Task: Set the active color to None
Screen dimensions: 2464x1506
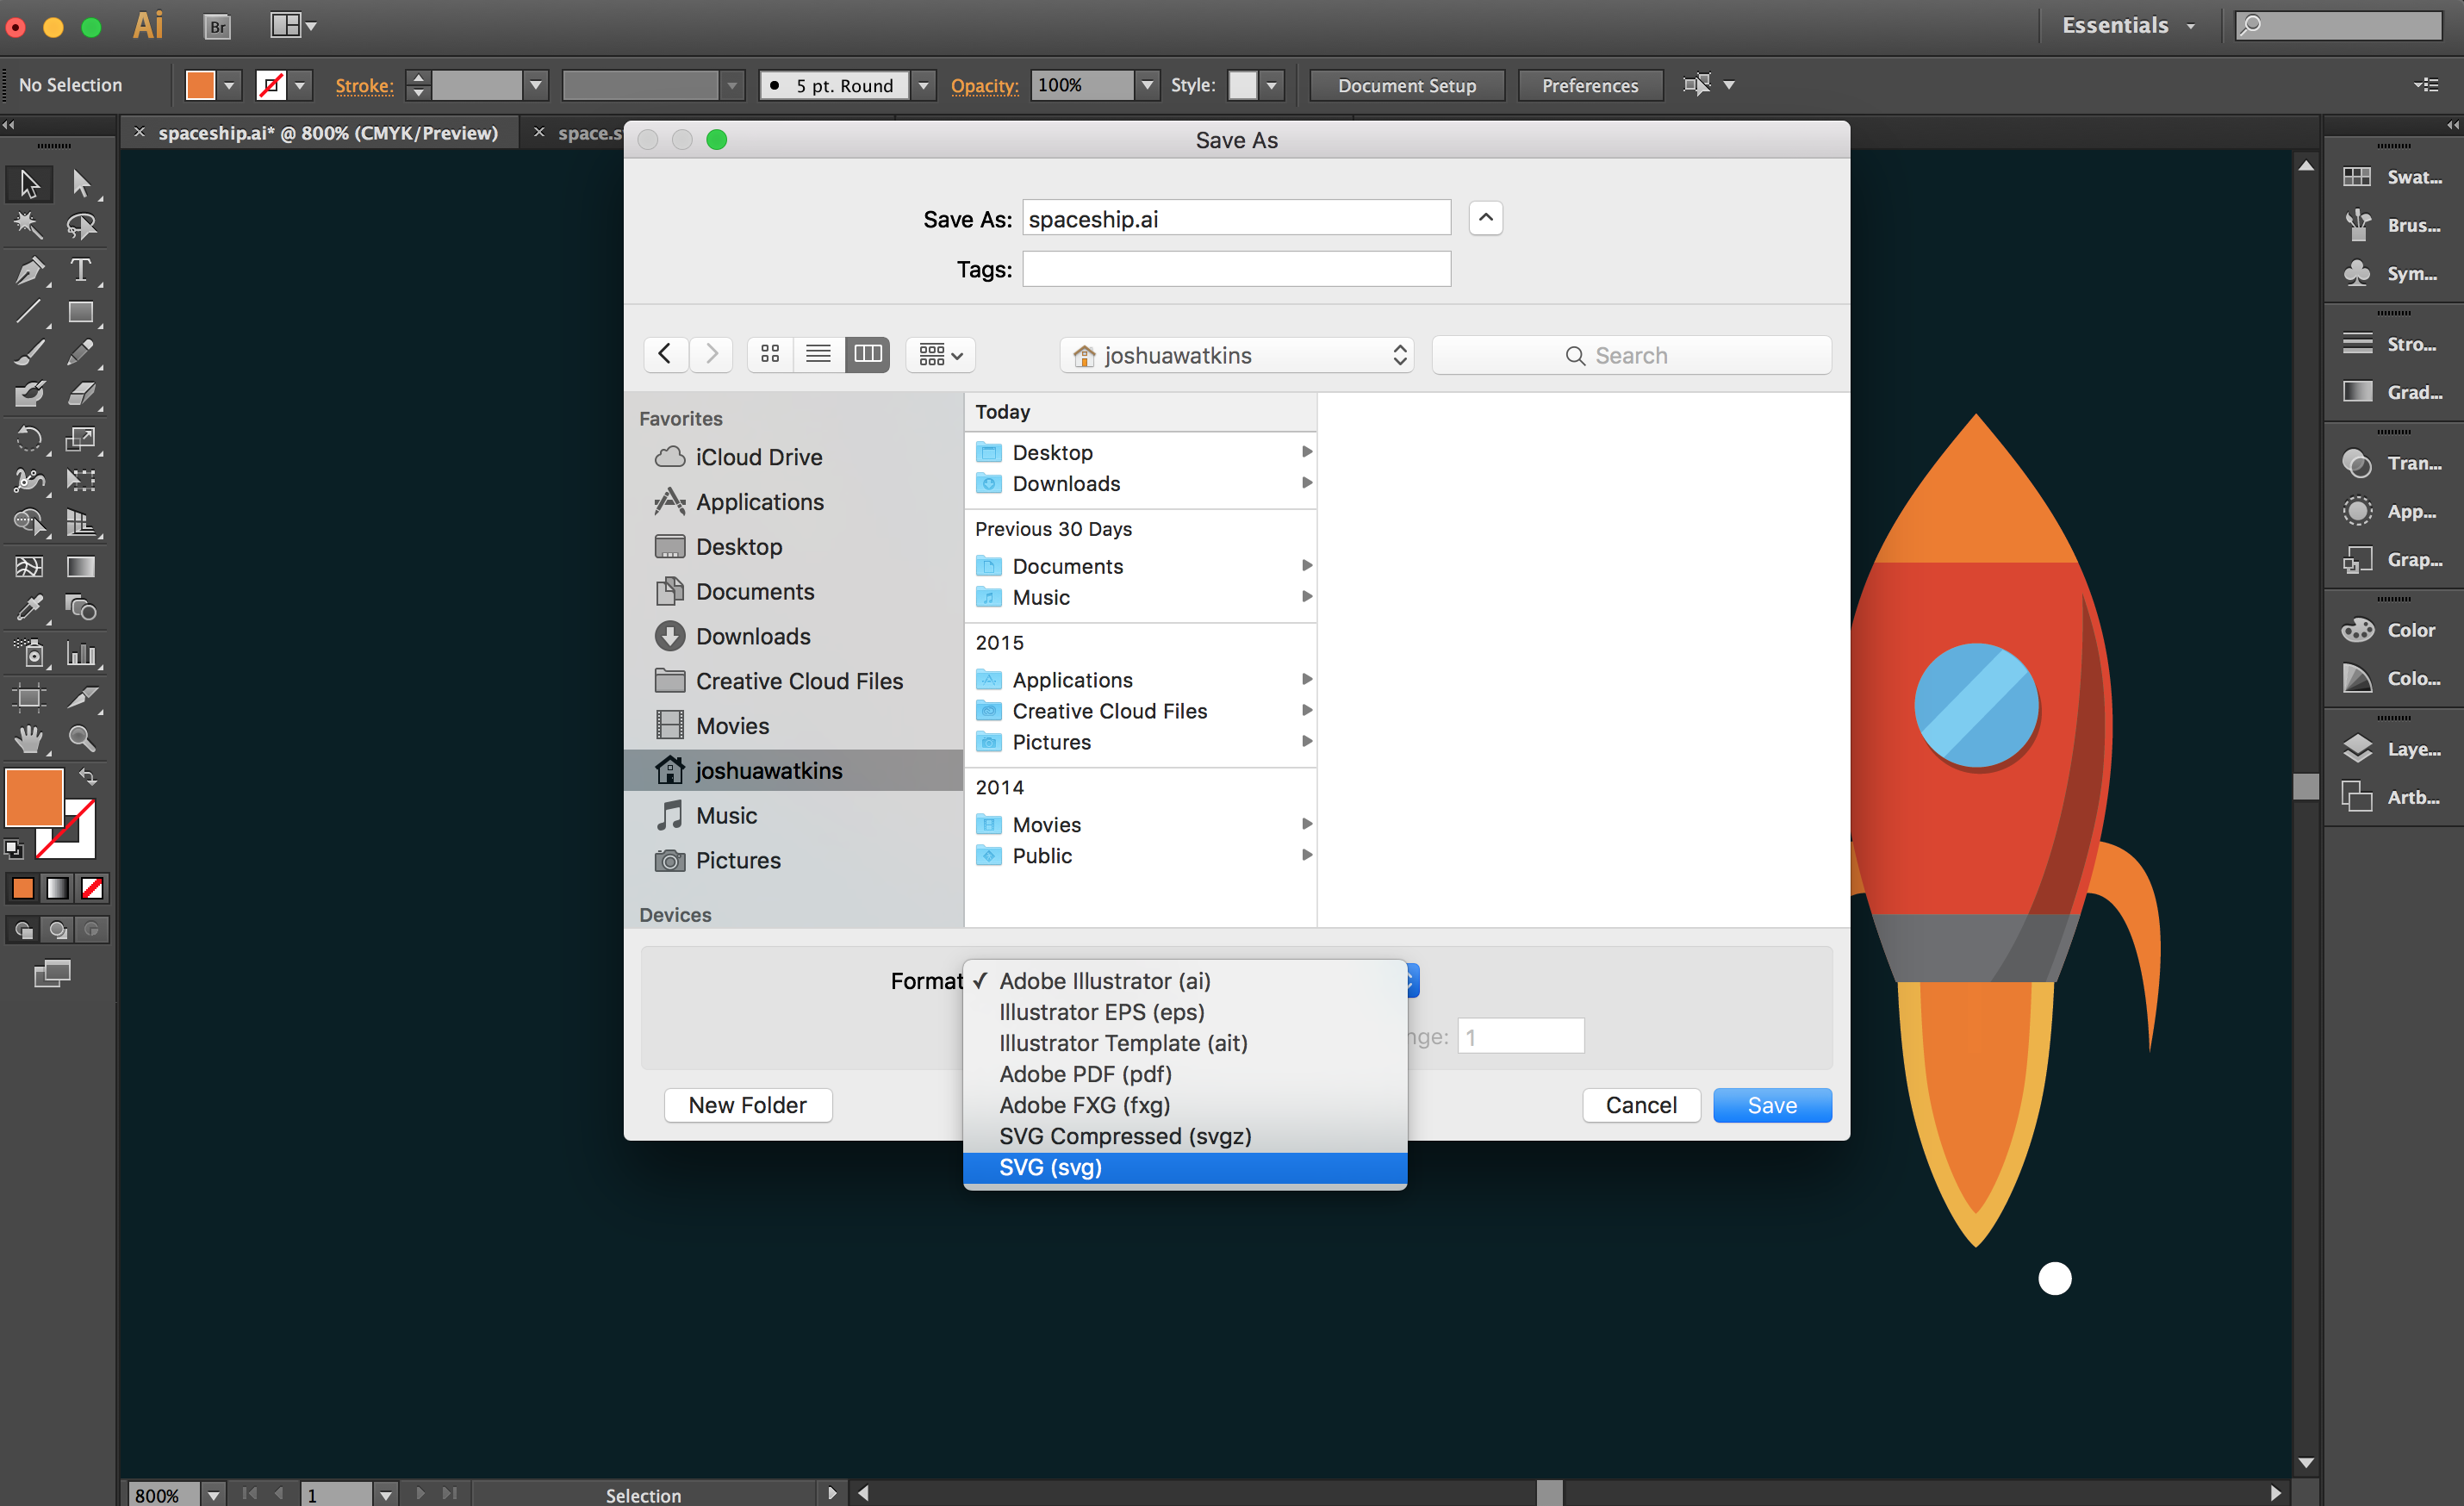Action: (91, 888)
